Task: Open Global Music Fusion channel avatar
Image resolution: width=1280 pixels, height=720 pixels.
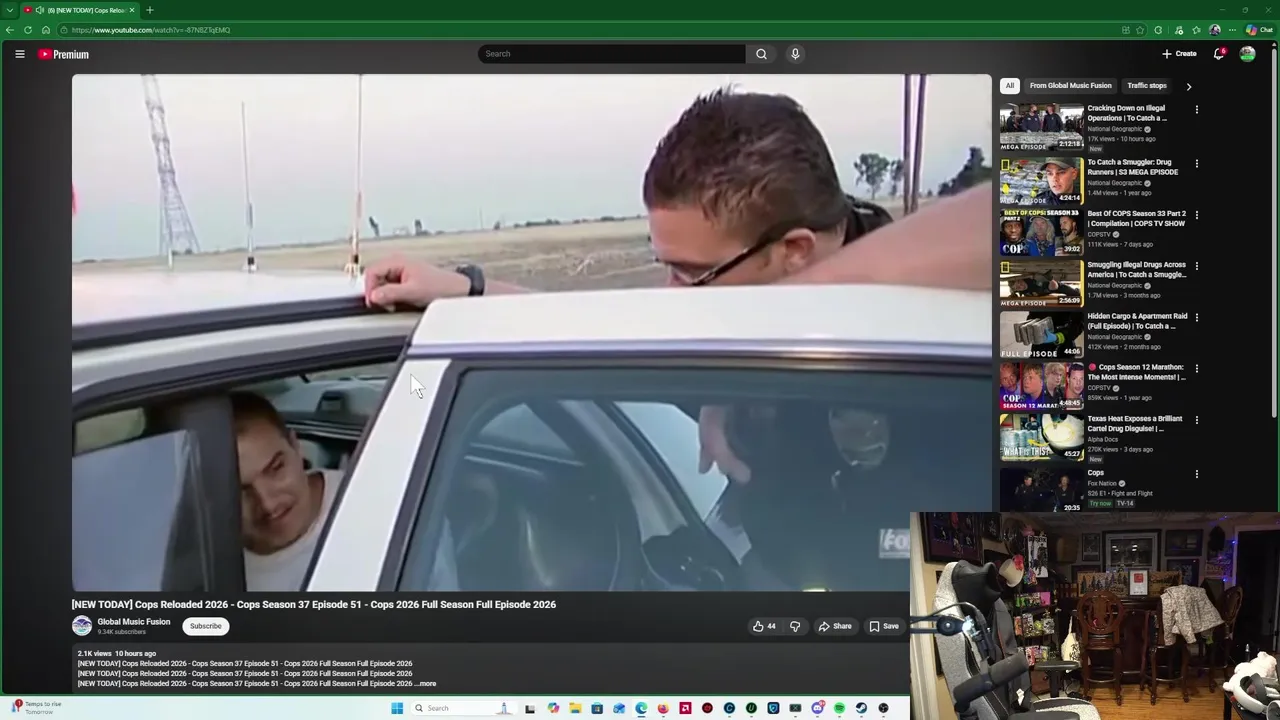Action: [82, 626]
